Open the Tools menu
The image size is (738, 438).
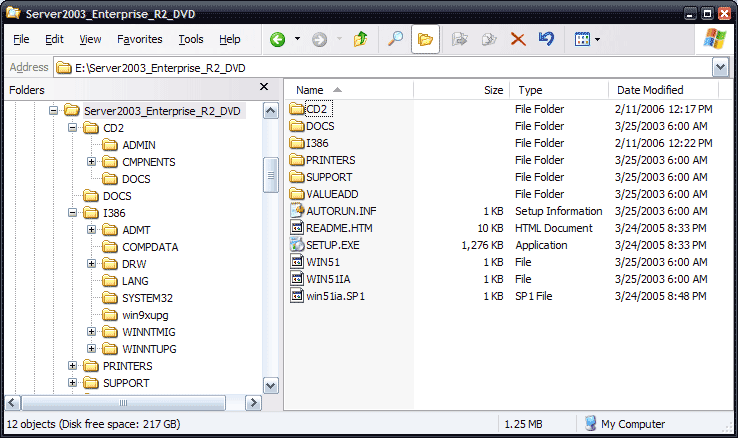point(190,40)
